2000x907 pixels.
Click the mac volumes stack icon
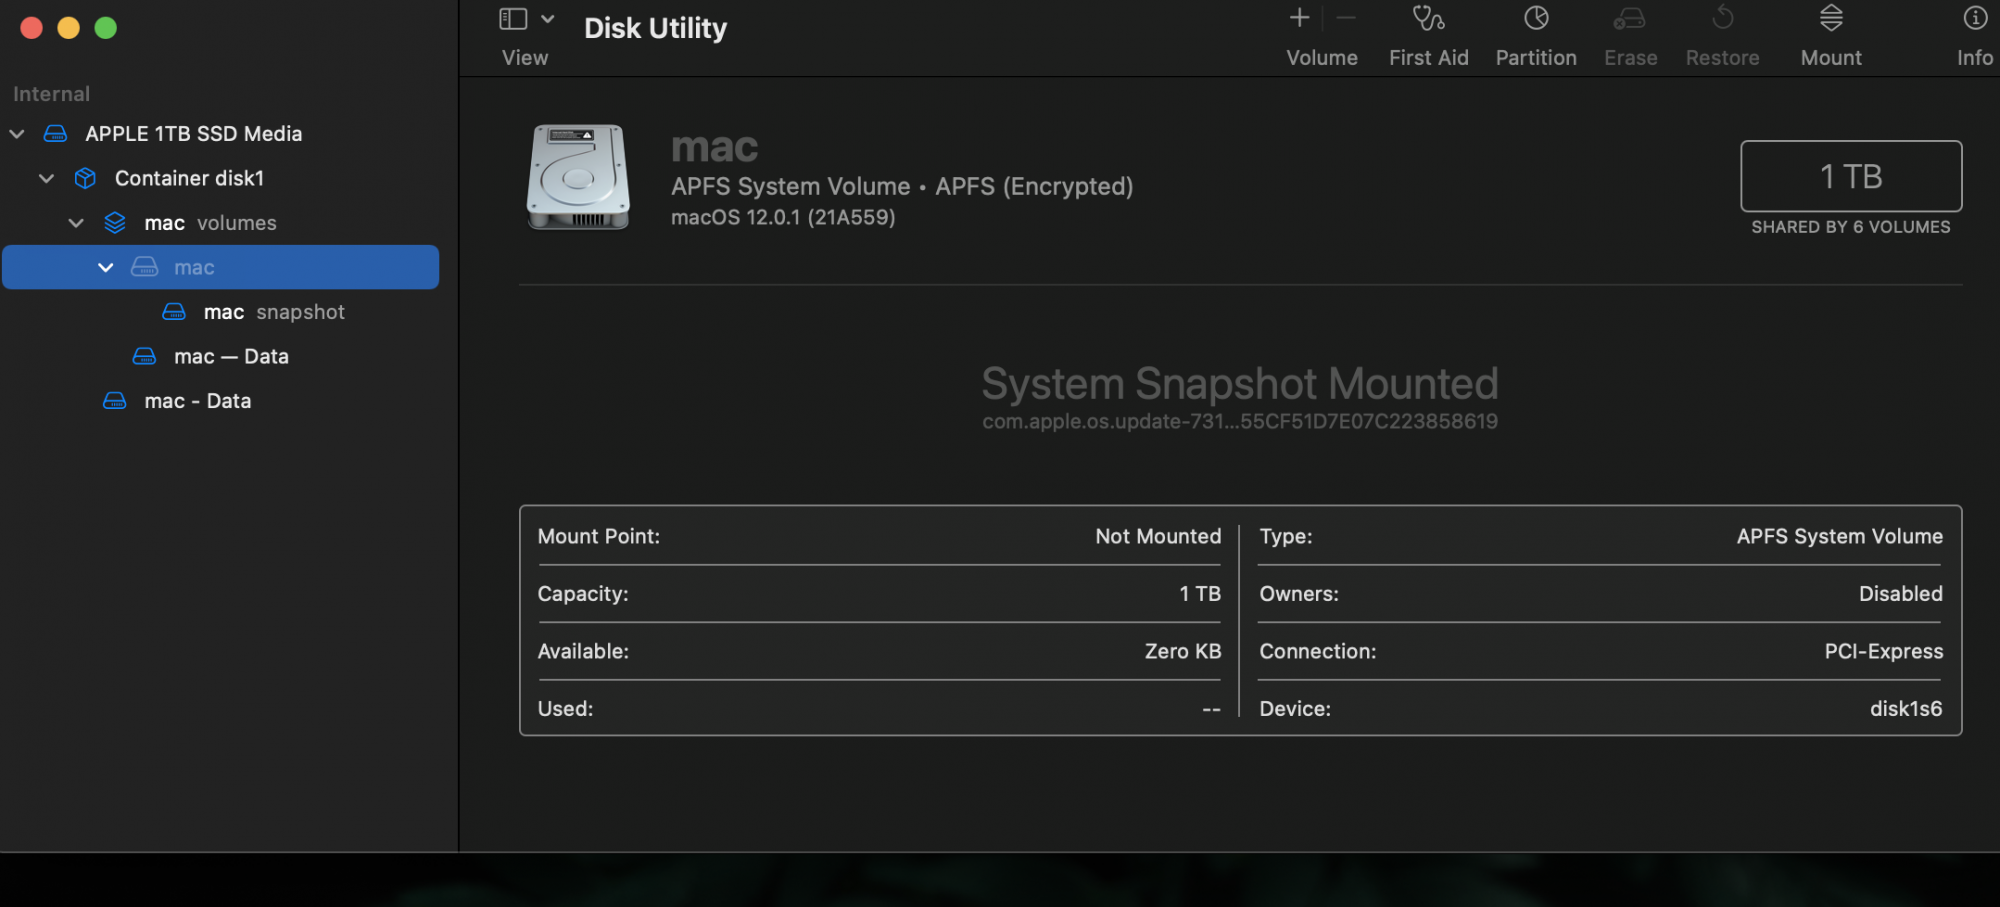coord(115,223)
